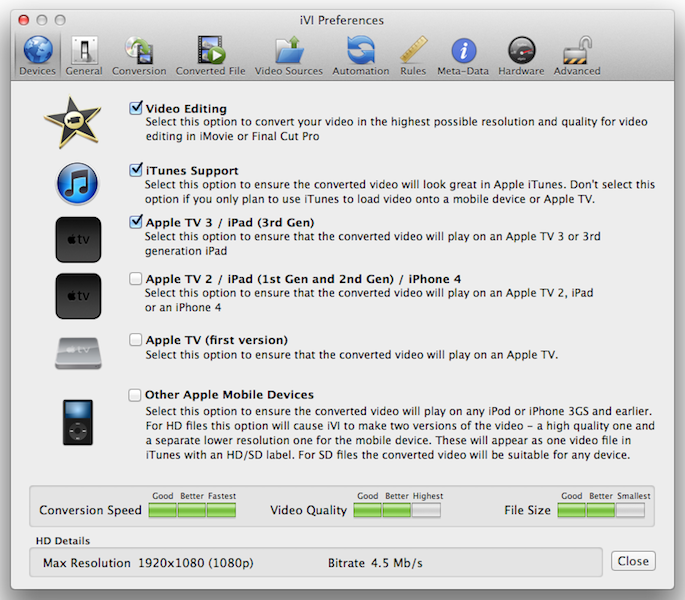Image resolution: width=685 pixels, height=600 pixels.
Task: Enable Other Apple Mobile Devices checkbox
Action: 136,395
